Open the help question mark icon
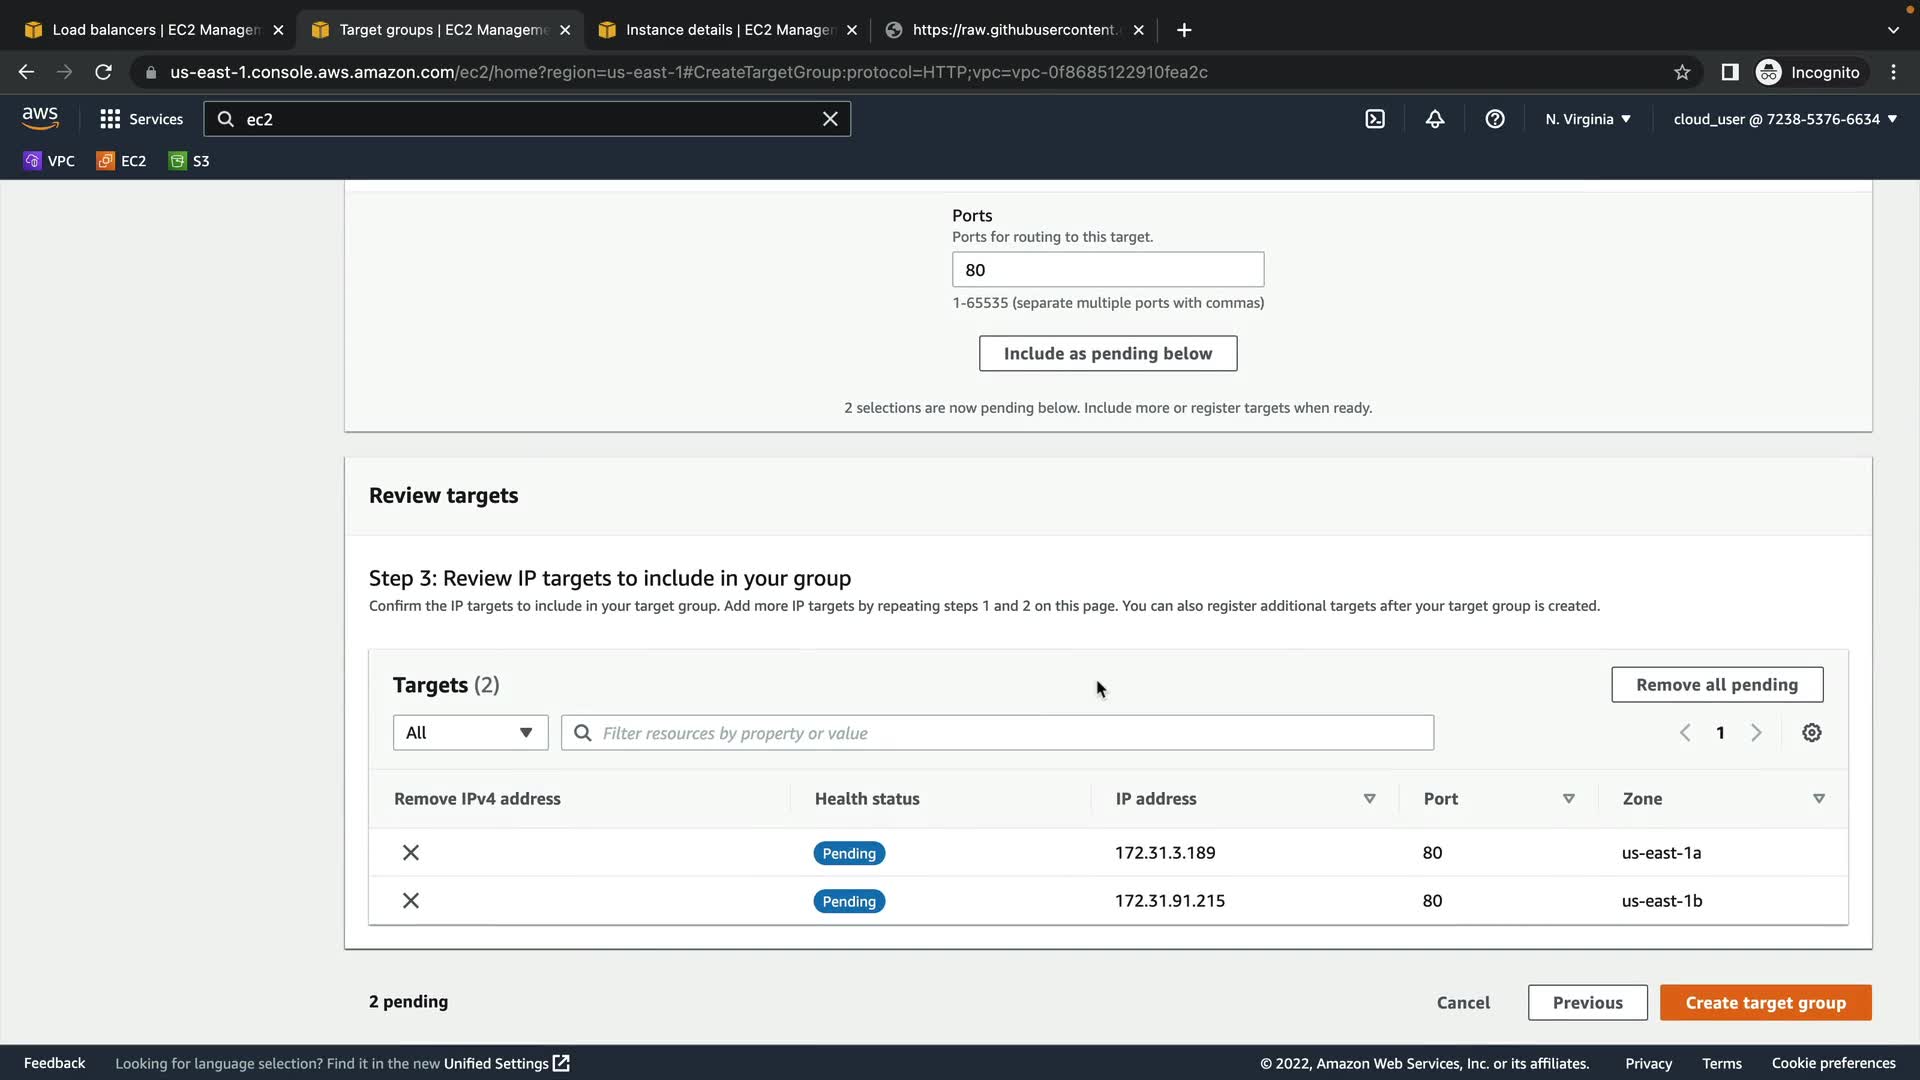Viewport: 1920px width, 1080px height. [1495, 119]
